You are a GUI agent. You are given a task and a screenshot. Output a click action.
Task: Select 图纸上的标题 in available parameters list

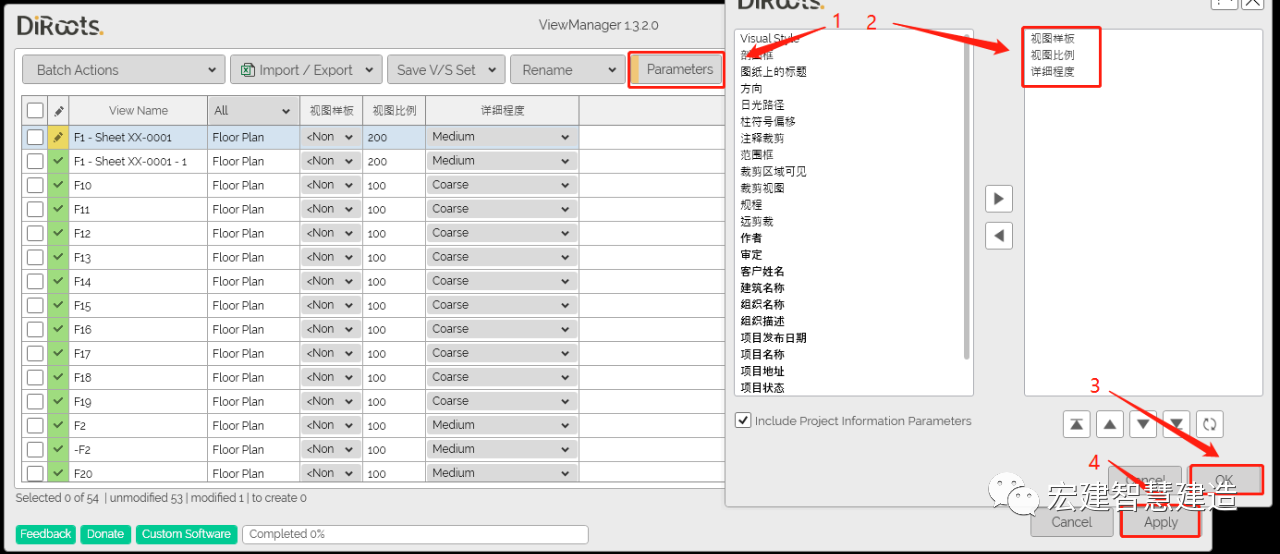773,72
